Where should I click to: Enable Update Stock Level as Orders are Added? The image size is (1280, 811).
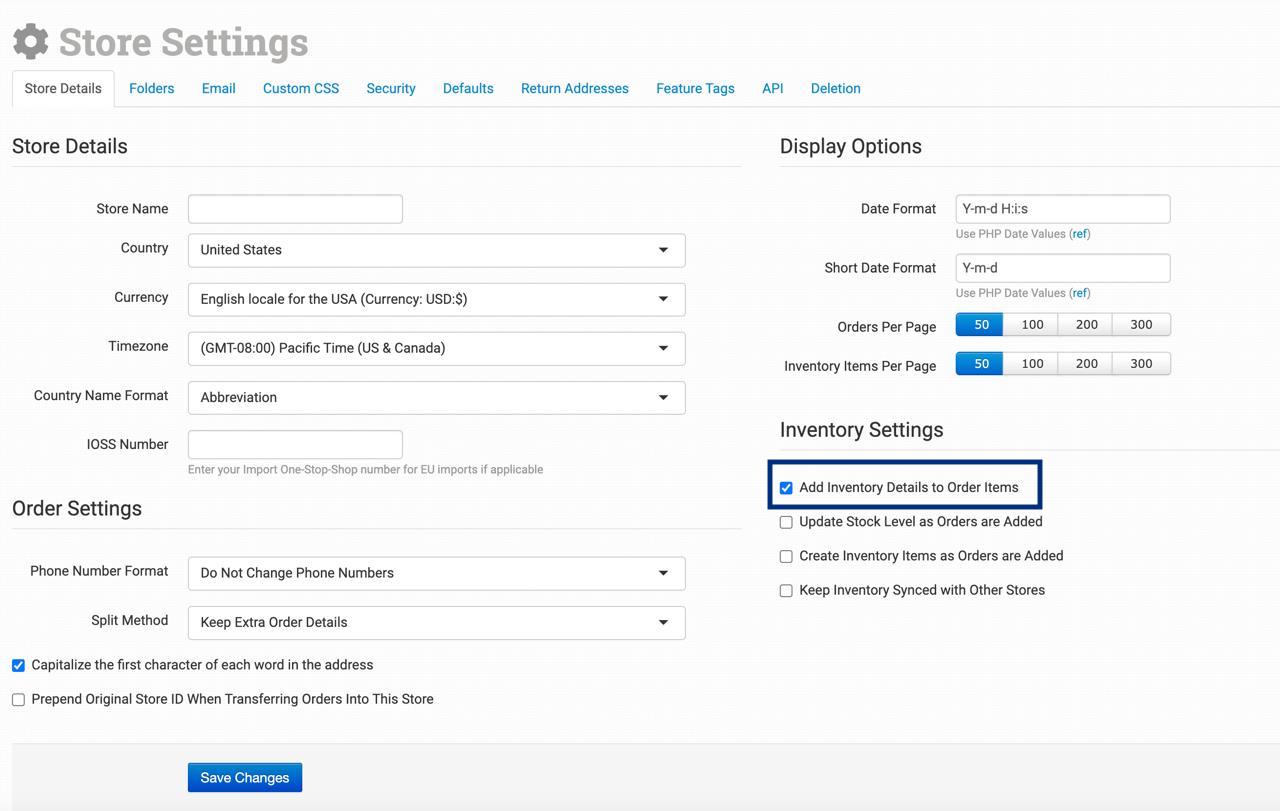tap(786, 522)
